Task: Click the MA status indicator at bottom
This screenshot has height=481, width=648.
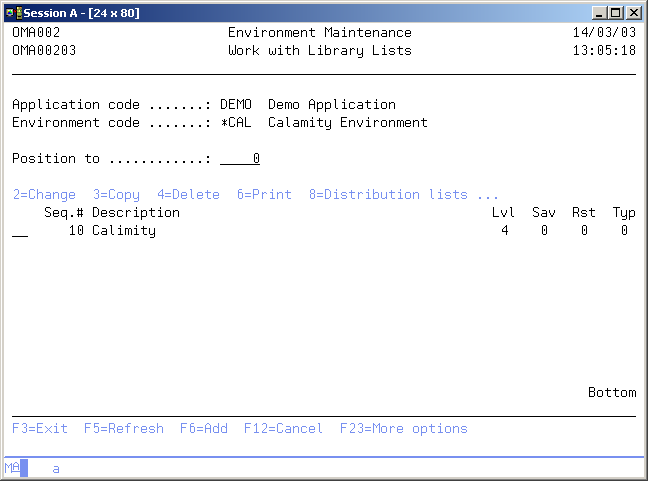Action: click(x=12, y=468)
